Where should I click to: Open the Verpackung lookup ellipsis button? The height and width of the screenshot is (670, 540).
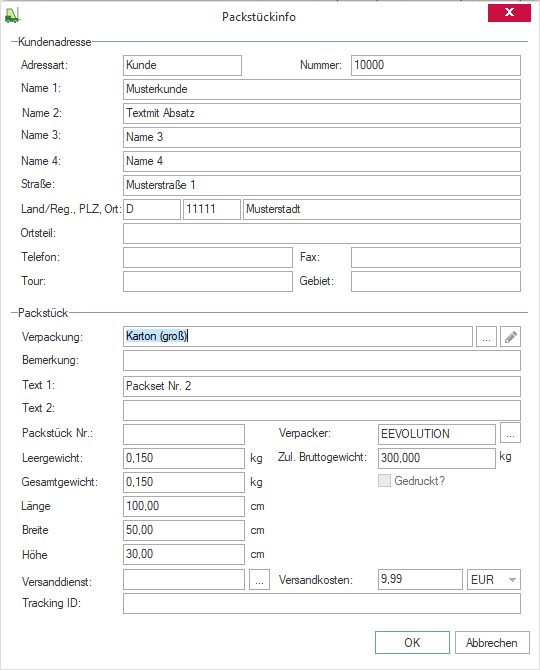point(486,337)
